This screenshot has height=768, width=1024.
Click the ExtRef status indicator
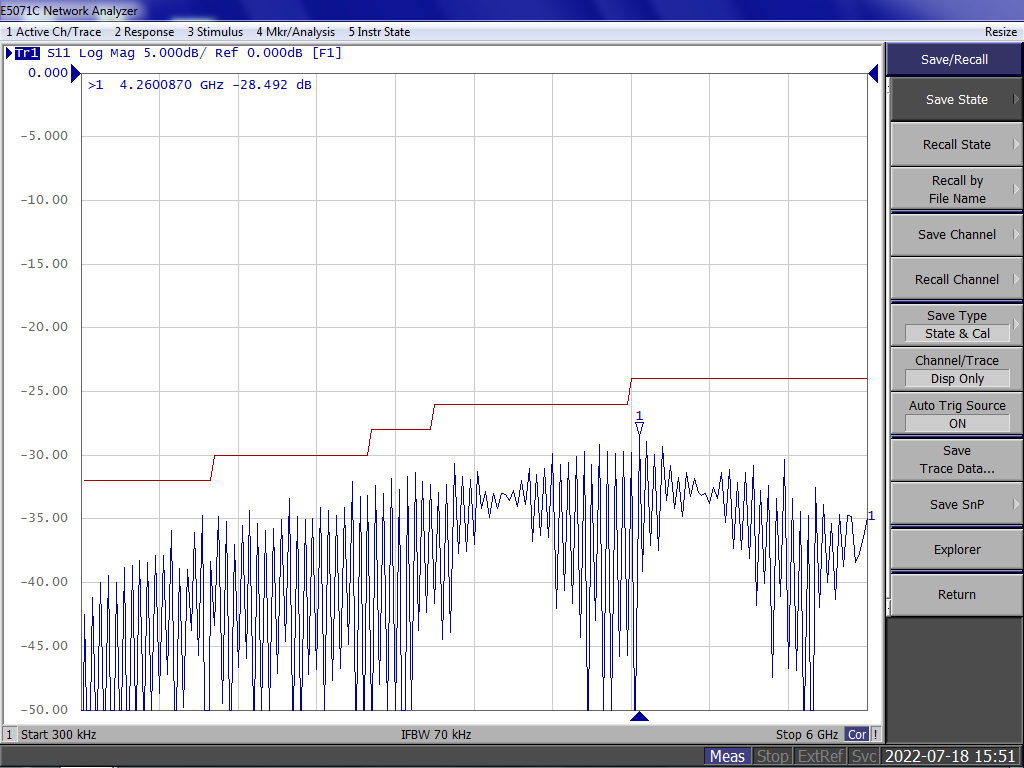coord(821,756)
